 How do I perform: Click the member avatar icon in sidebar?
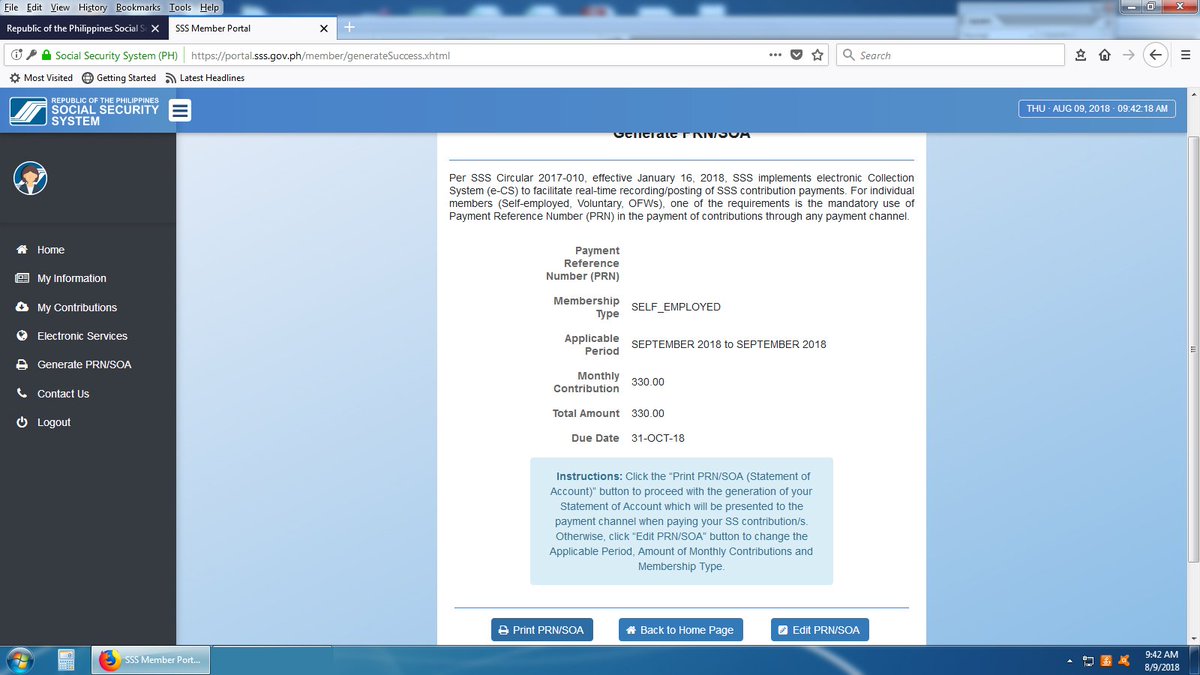click(31, 178)
